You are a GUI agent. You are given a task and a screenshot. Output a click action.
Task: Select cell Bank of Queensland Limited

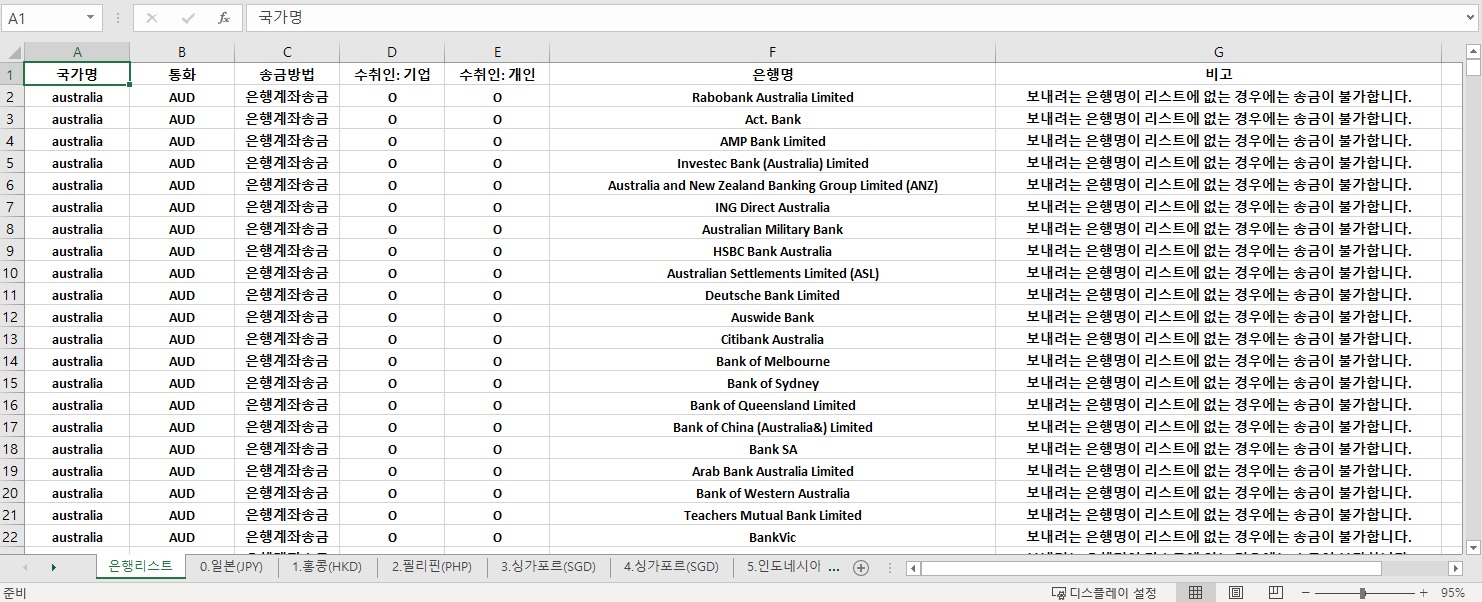click(x=773, y=405)
